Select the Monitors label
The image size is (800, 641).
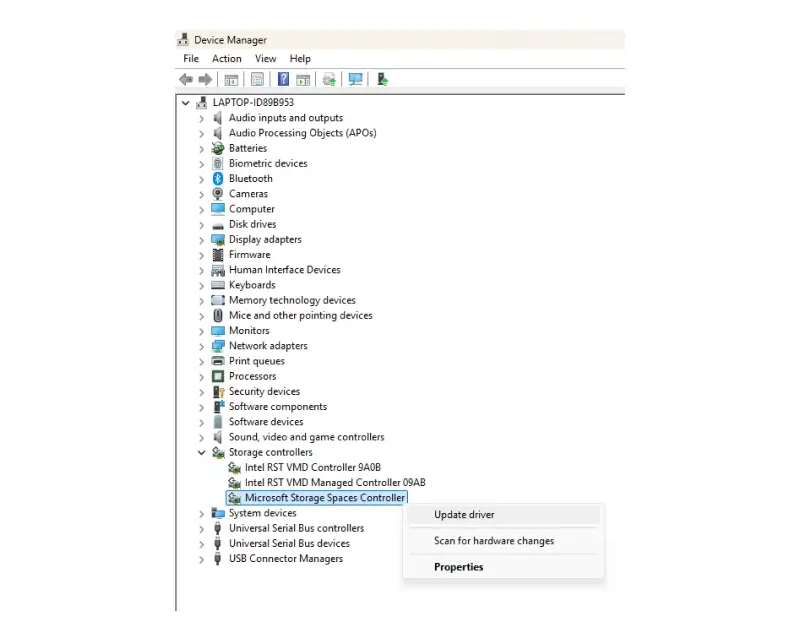click(x=249, y=331)
